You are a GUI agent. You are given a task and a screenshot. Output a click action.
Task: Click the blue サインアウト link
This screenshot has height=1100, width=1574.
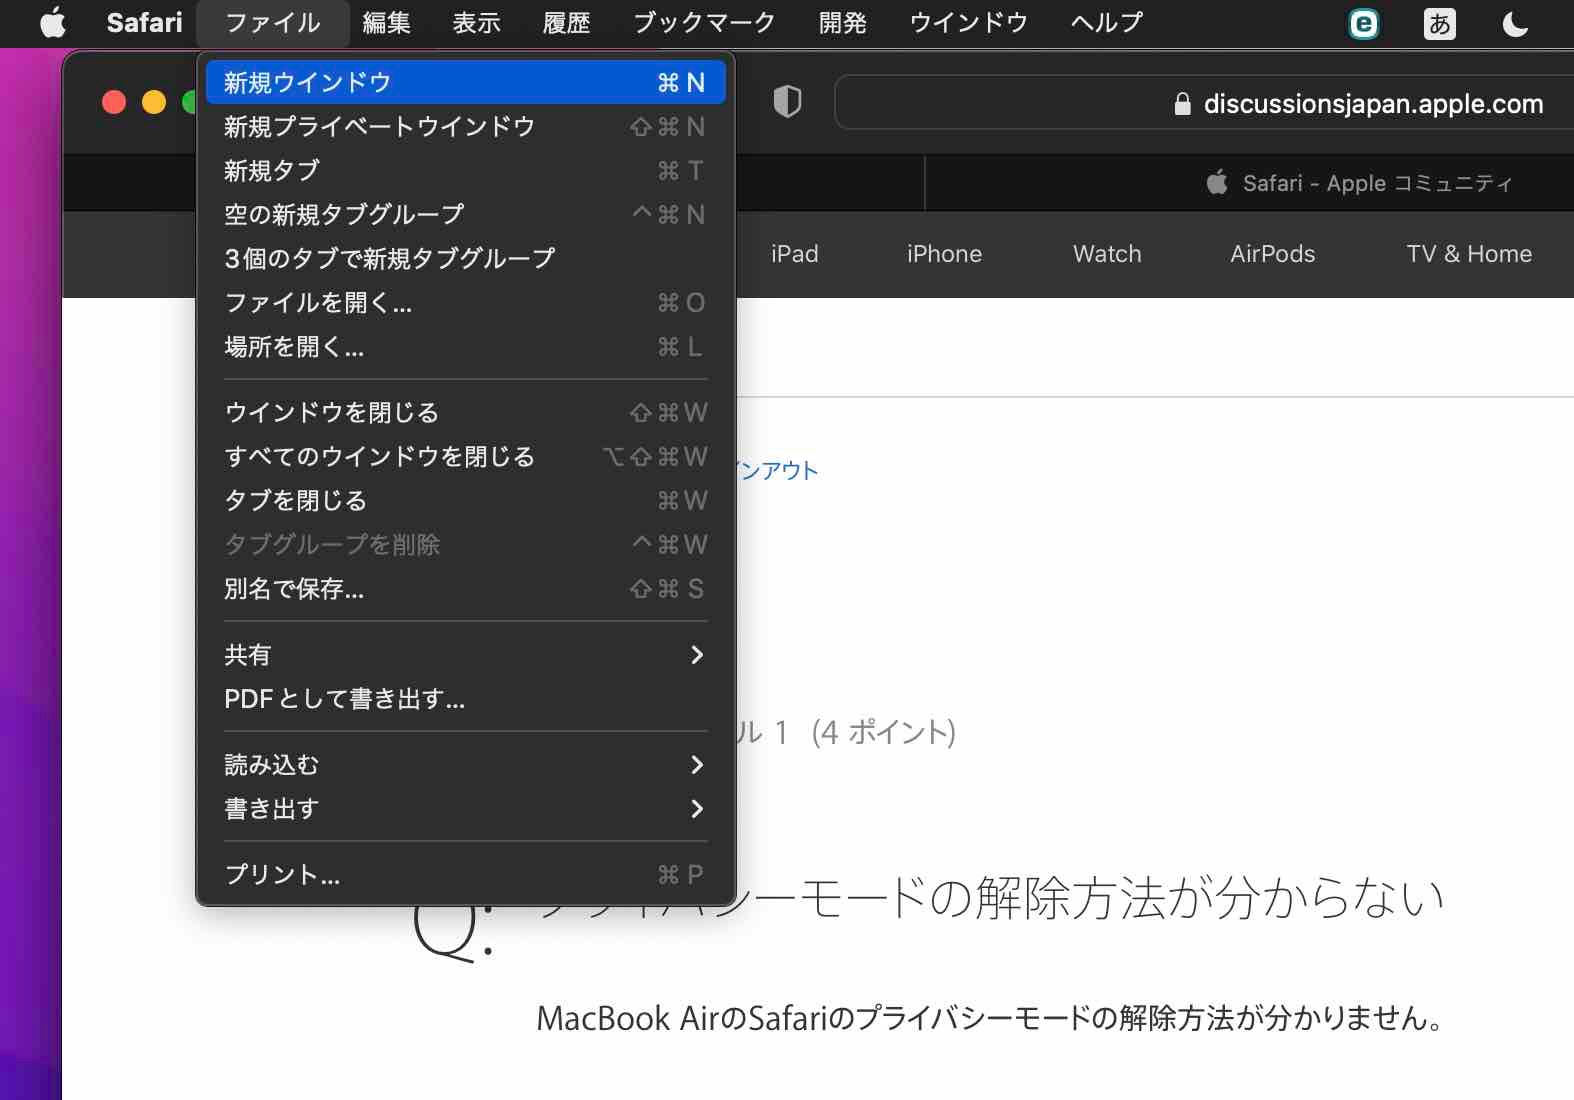tap(777, 470)
